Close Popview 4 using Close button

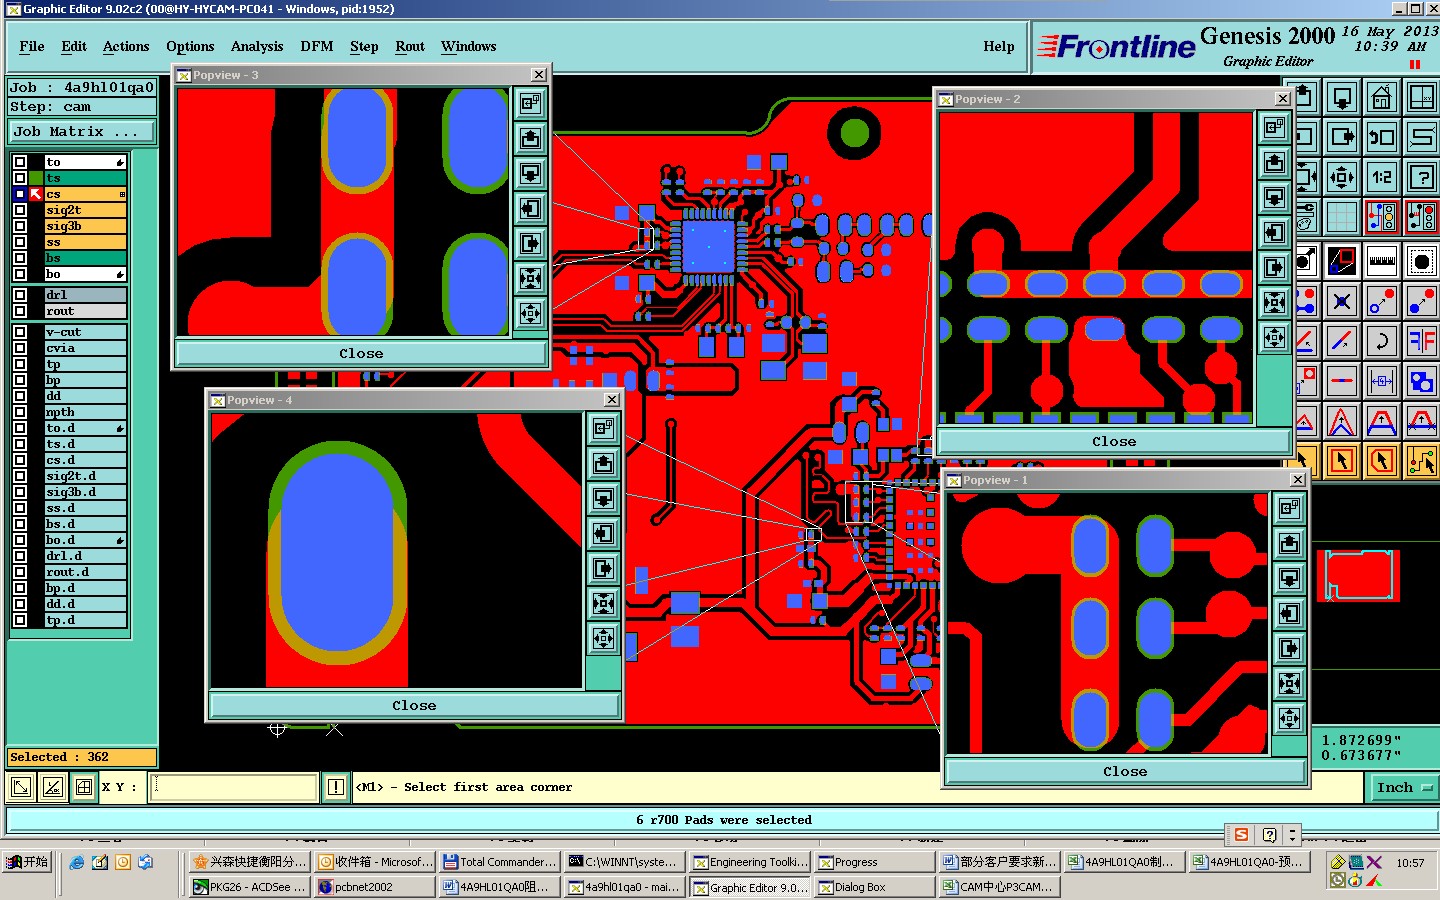[414, 706]
